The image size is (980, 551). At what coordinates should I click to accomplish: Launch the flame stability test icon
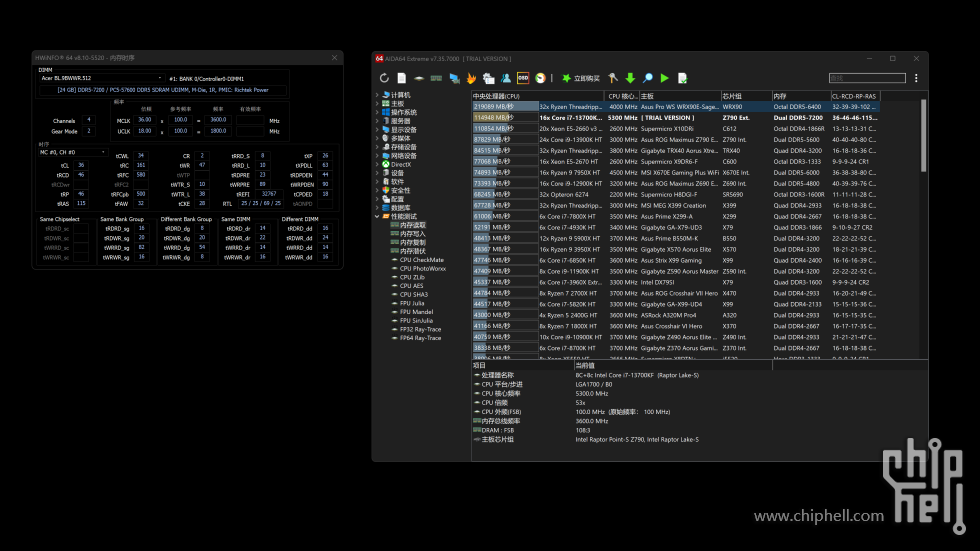pyautogui.click(x=471, y=78)
